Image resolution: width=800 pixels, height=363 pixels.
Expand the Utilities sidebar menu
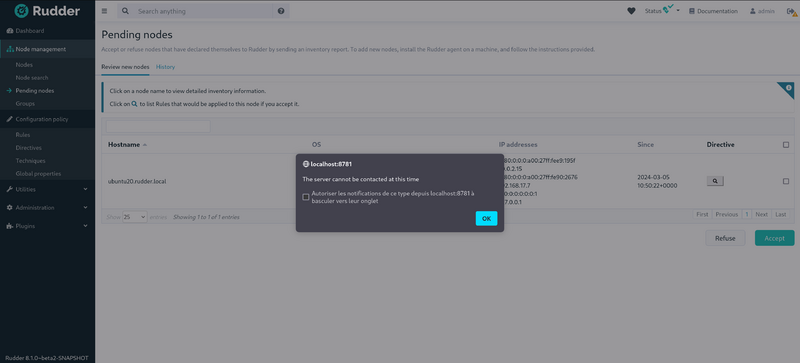pyautogui.click(x=47, y=189)
